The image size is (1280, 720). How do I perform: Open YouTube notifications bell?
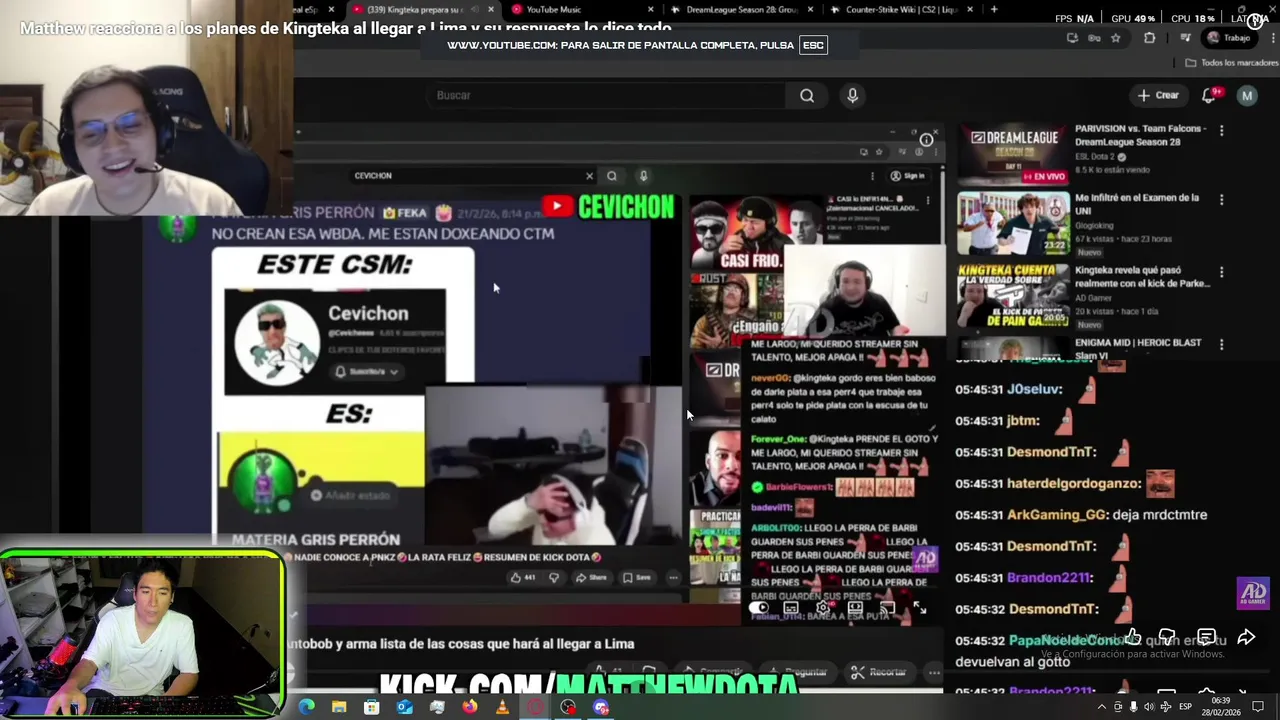[1209, 95]
